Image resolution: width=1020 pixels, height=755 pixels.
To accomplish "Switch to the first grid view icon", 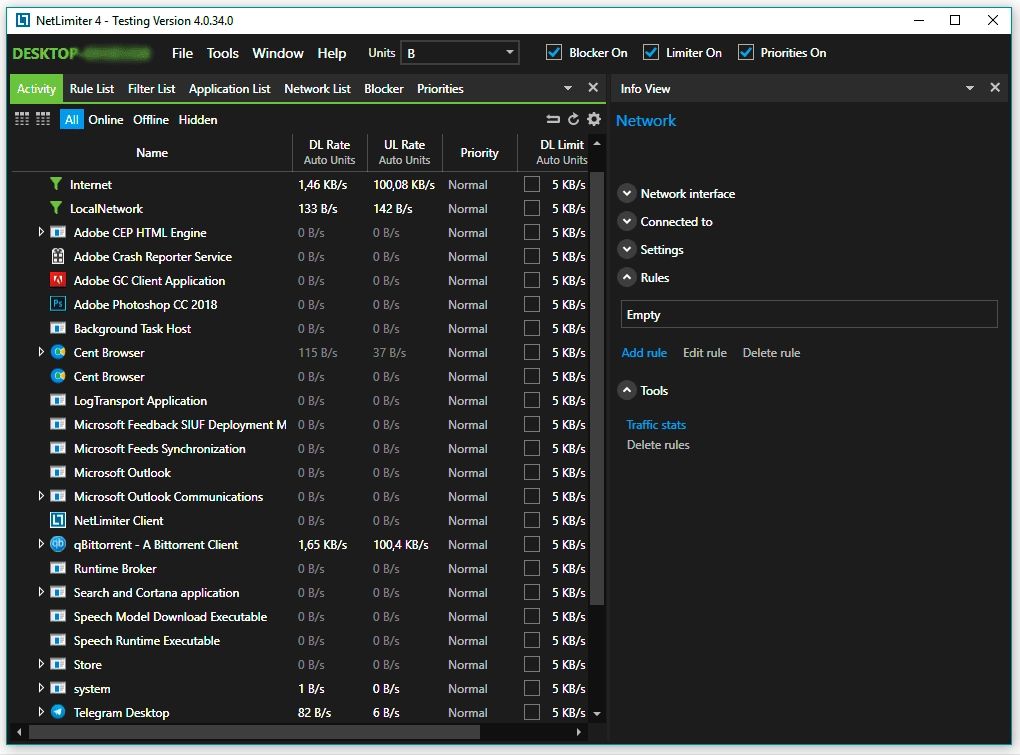I will [22, 119].
